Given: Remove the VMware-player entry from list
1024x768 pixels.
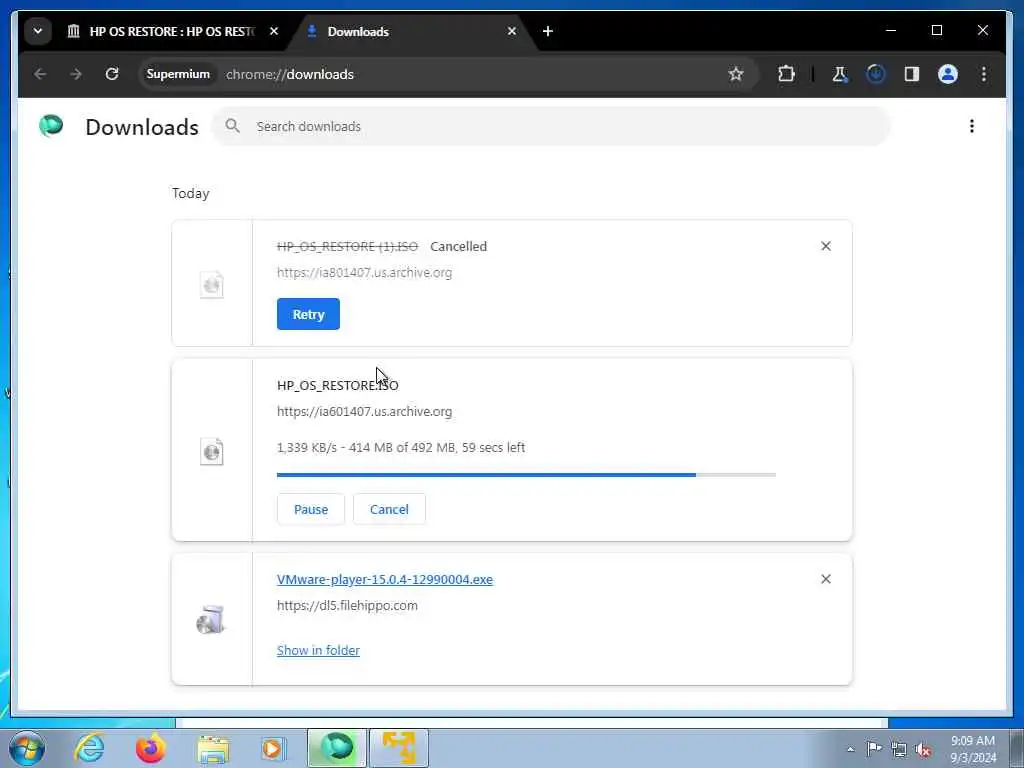Looking at the screenshot, I should [x=825, y=579].
